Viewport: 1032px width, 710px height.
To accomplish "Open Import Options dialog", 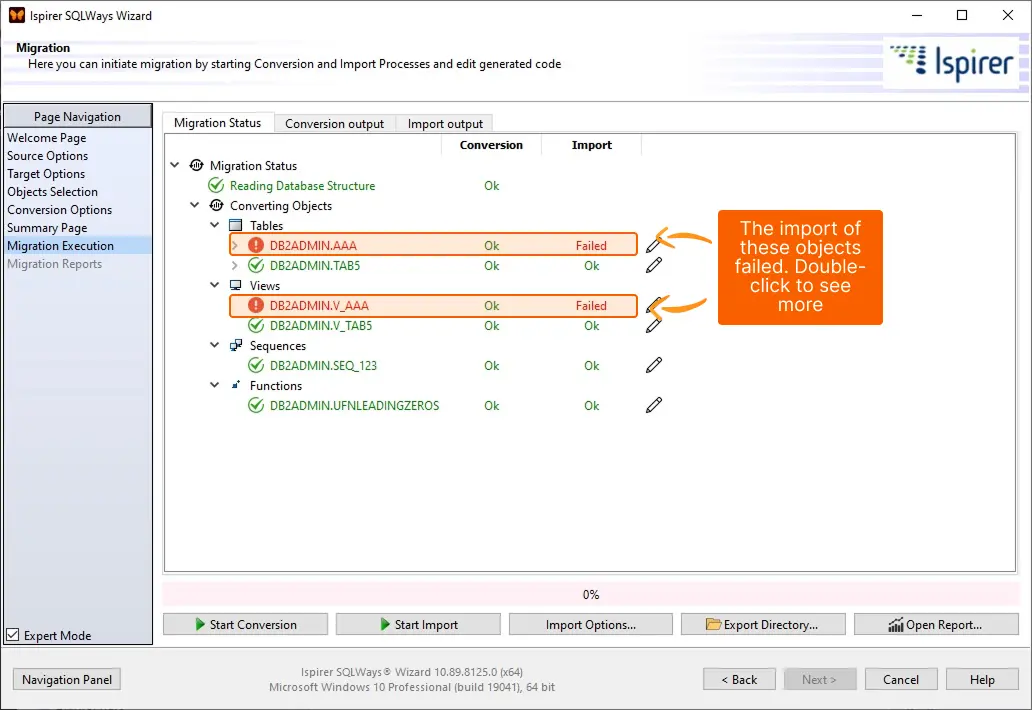I will point(590,624).
